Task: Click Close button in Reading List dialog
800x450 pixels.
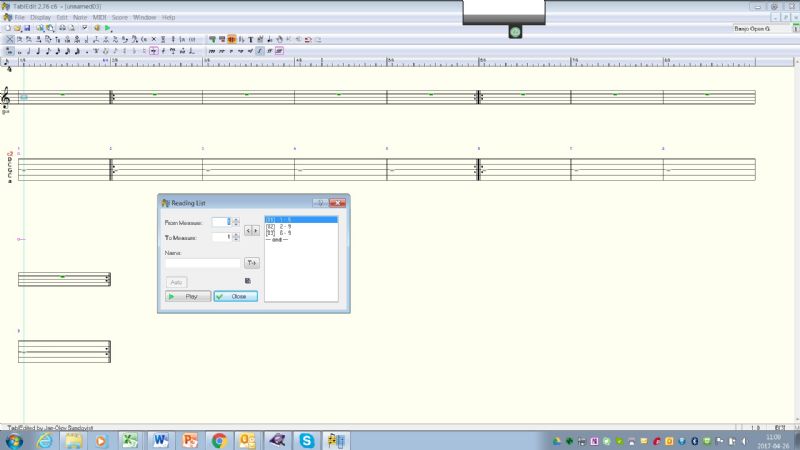Action: (x=236, y=296)
